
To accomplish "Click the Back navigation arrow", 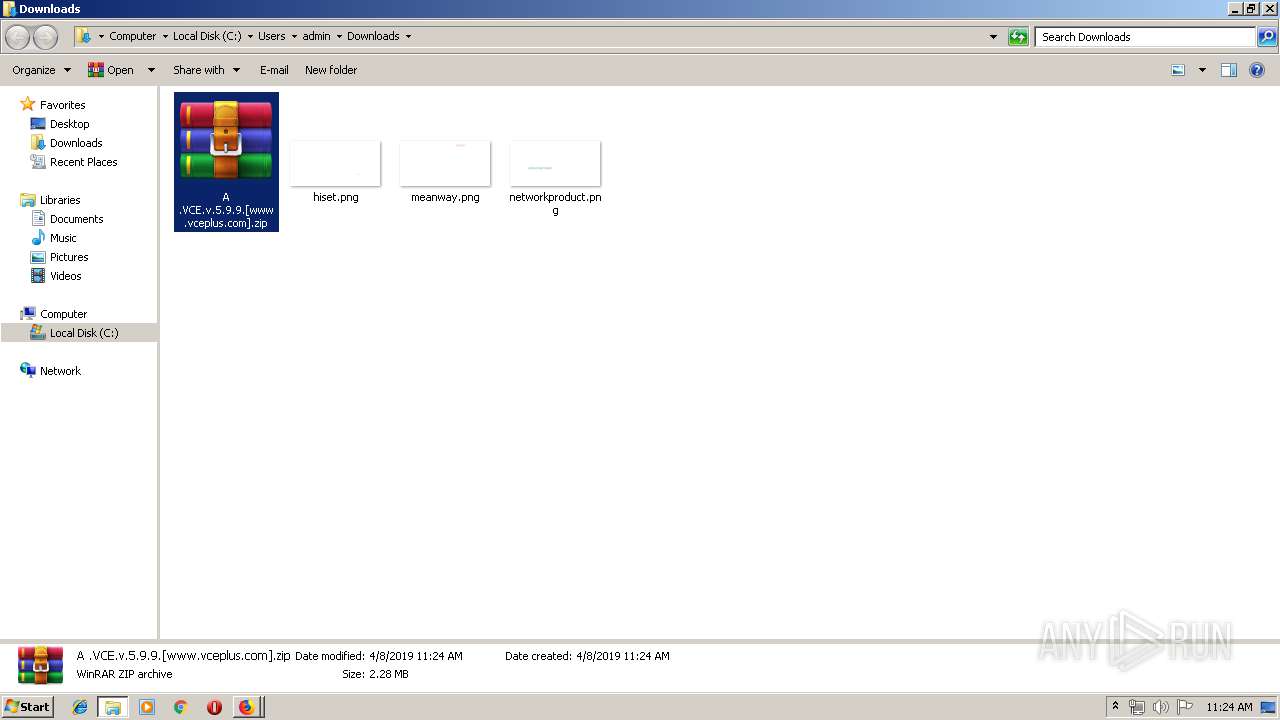I will [x=17, y=37].
